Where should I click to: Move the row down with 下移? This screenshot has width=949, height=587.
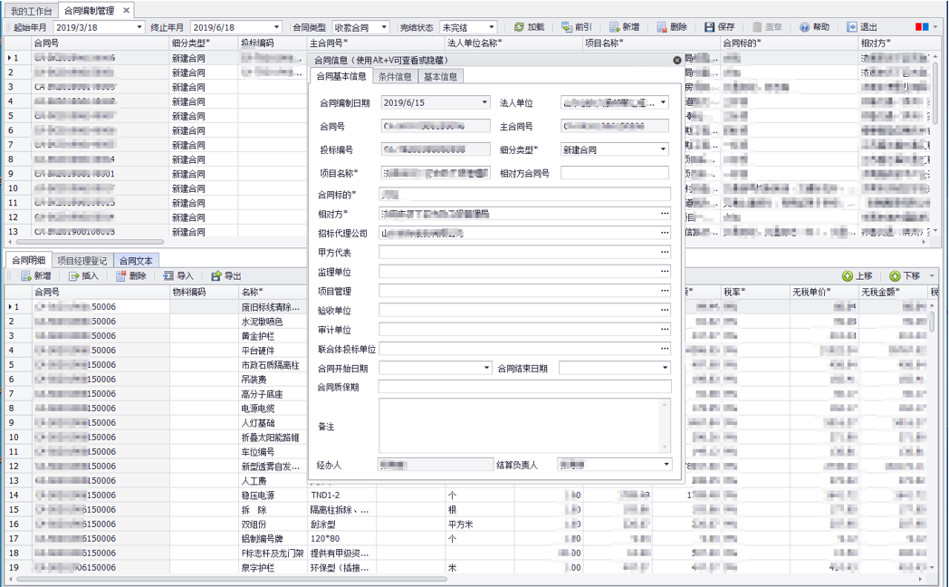click(x=895, y=276)
